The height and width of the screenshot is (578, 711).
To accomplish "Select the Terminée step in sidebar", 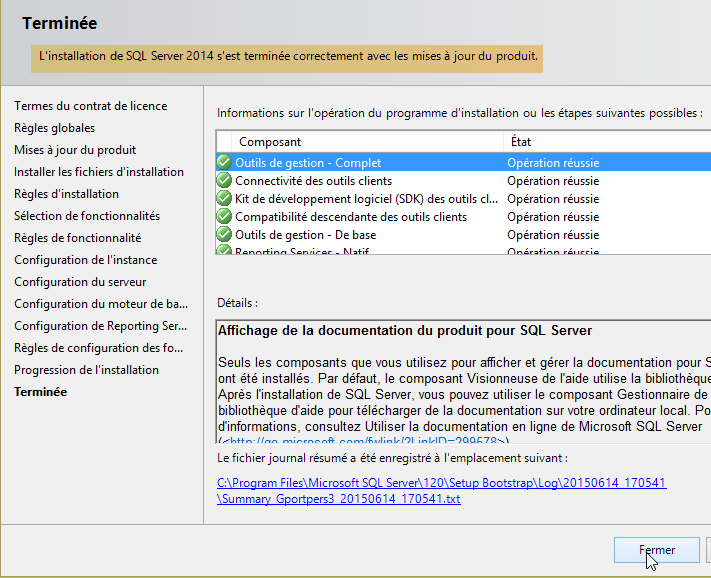I will [41, 392].
